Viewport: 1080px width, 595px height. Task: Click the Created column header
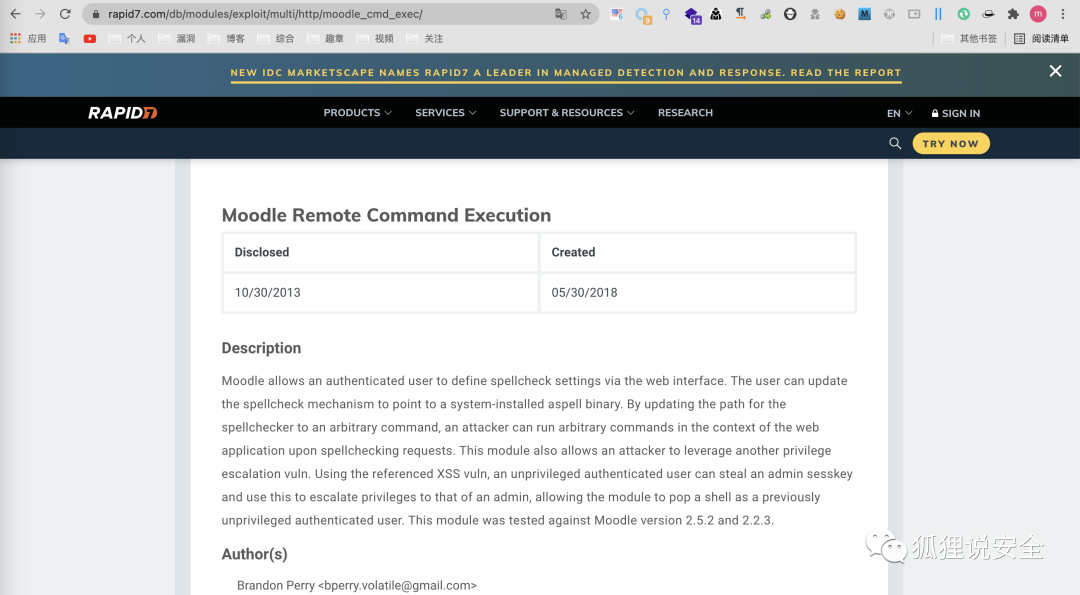(573, 252)
